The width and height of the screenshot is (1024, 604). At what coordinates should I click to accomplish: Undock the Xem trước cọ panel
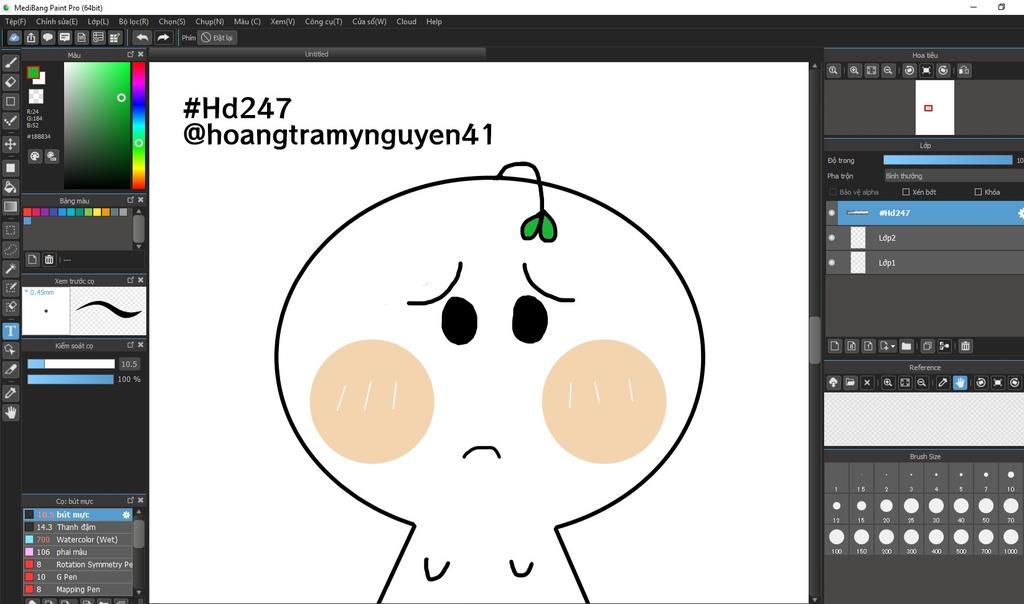(131, 280)
